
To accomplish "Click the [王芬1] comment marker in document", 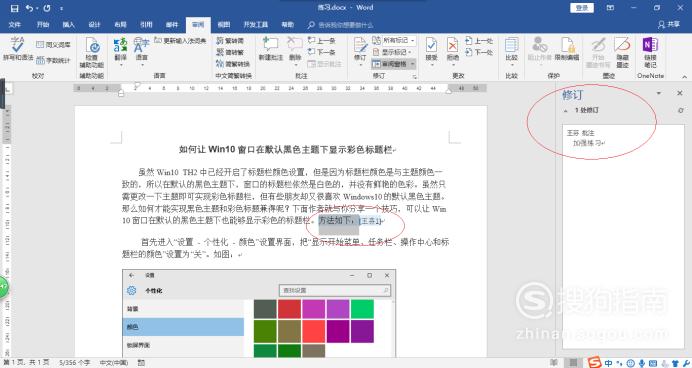I will 370,221.
